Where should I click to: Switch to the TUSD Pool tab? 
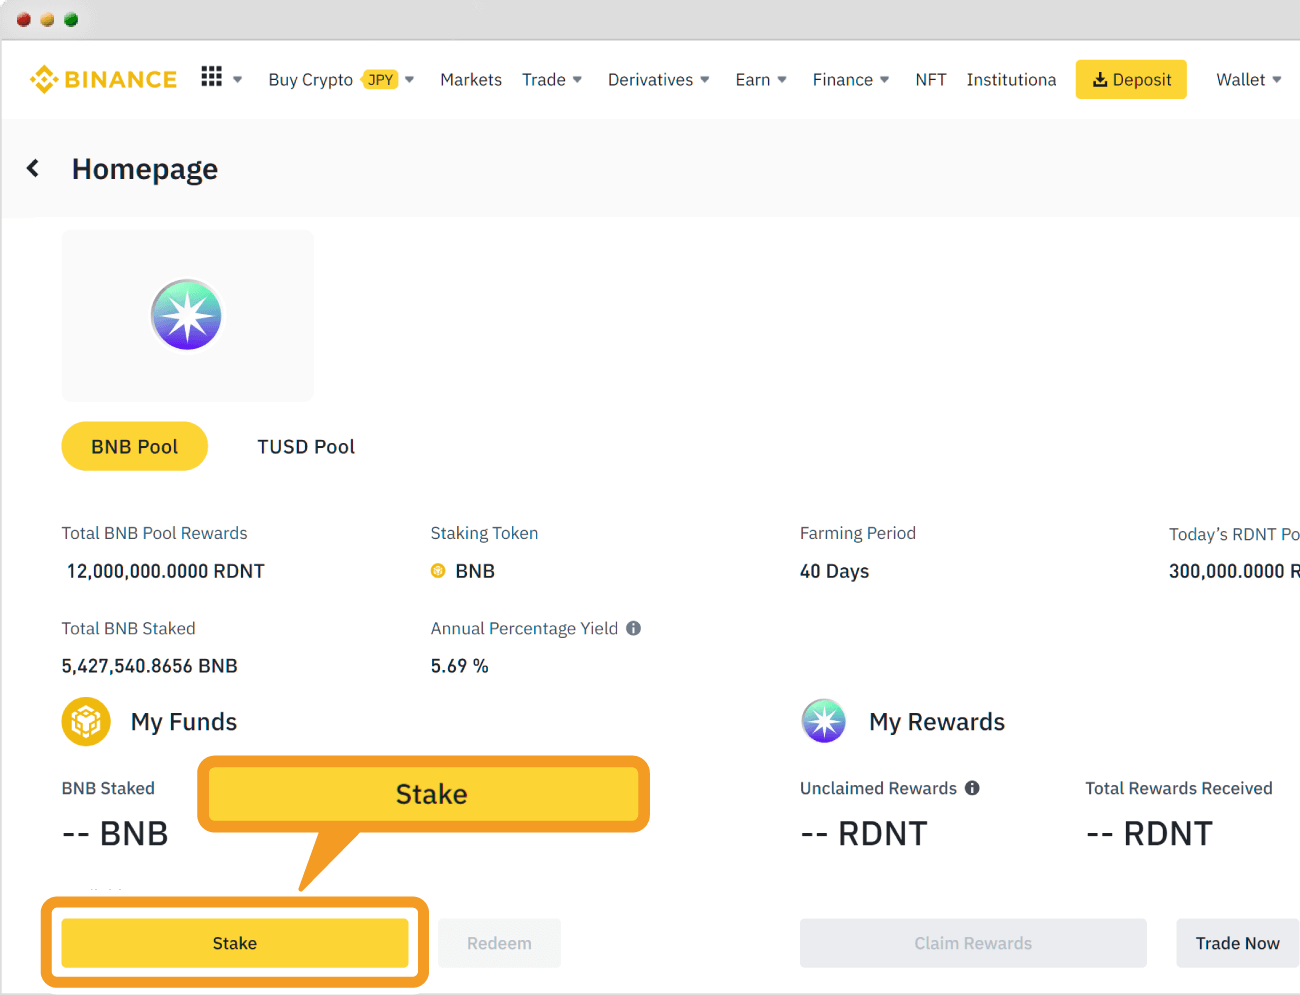306,447
